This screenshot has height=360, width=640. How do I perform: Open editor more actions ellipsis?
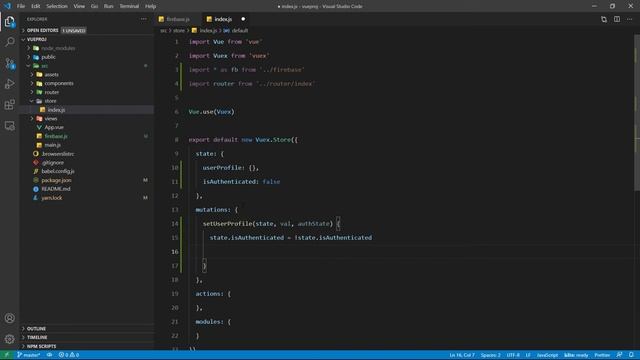tap(630, 19)
